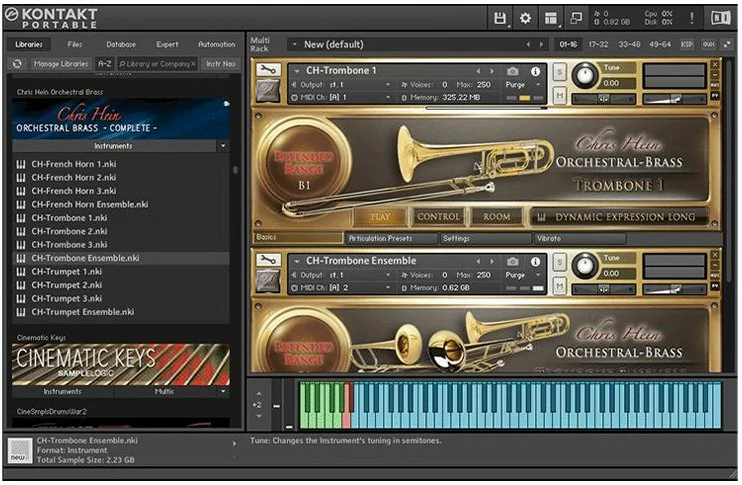This screenshot has height=485, width=742.
Task: Toggle PV button on CH-Trombone 1
Action: pyautogui.click(x=715, y=95)
